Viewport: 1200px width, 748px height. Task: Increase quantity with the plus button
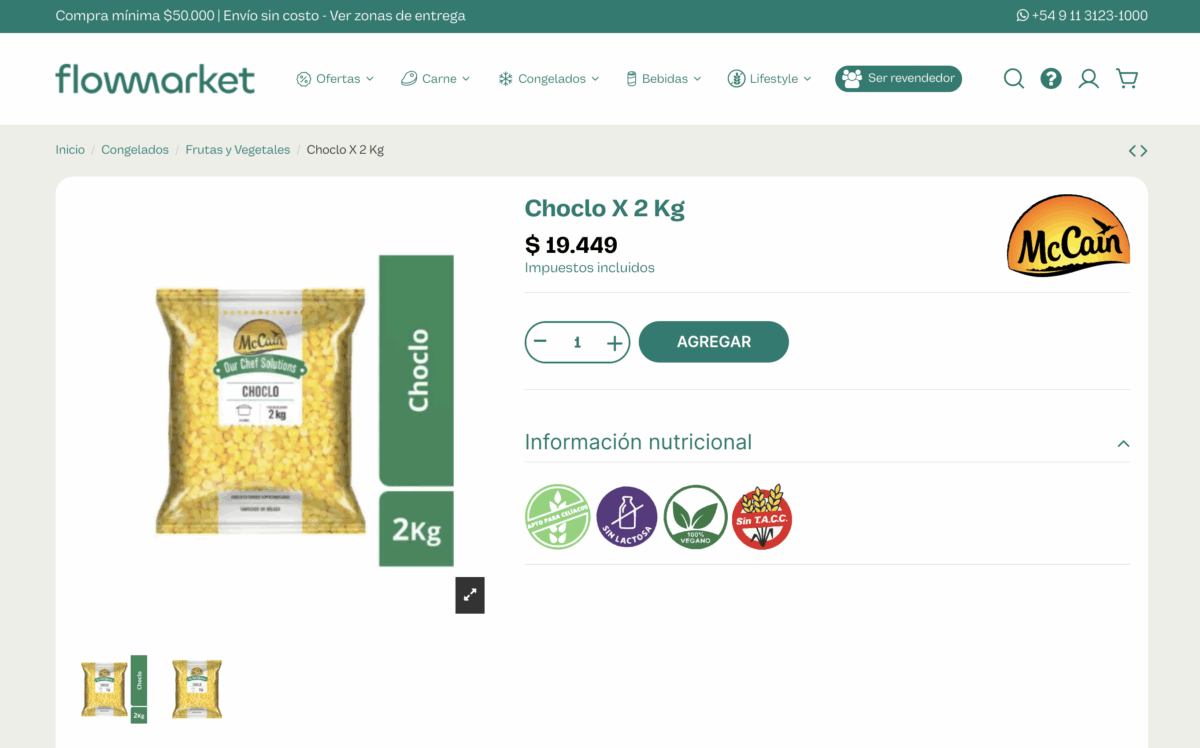614,343
